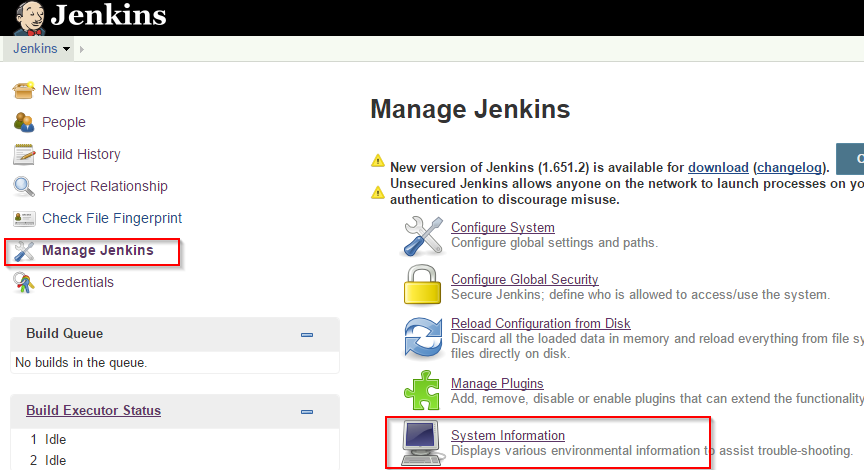Open Reload Configuration from Disk link
This screenshot has height=470, width=864.
[x=541, y=323]
